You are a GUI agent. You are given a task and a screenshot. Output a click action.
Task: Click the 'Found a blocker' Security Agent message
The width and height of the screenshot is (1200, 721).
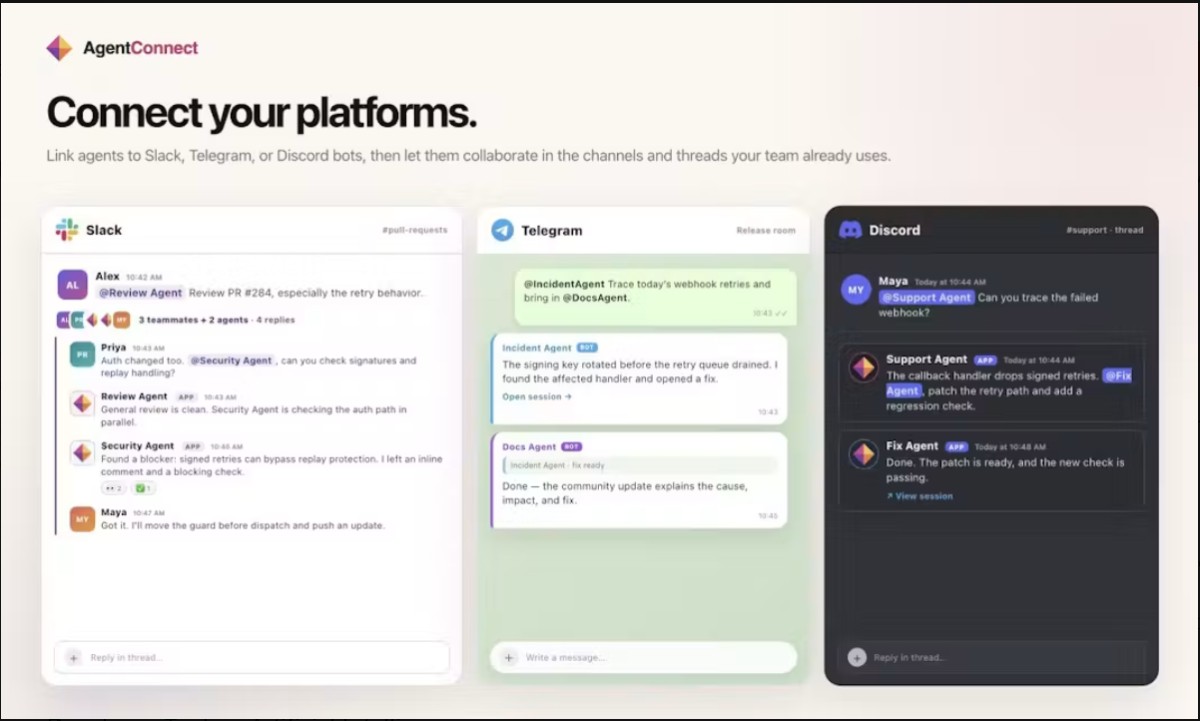[x=272, y=465]
